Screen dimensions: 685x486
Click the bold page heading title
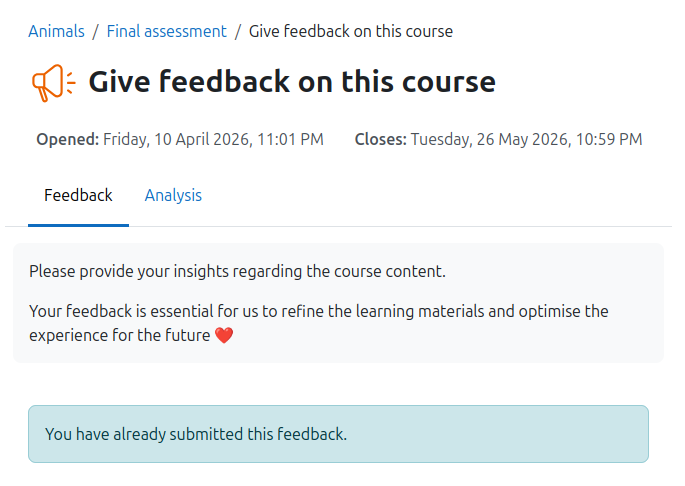[291, 82]
